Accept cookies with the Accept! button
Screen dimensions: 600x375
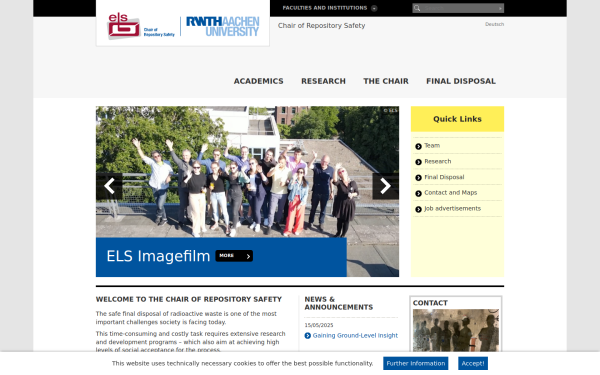click(473, 364)
